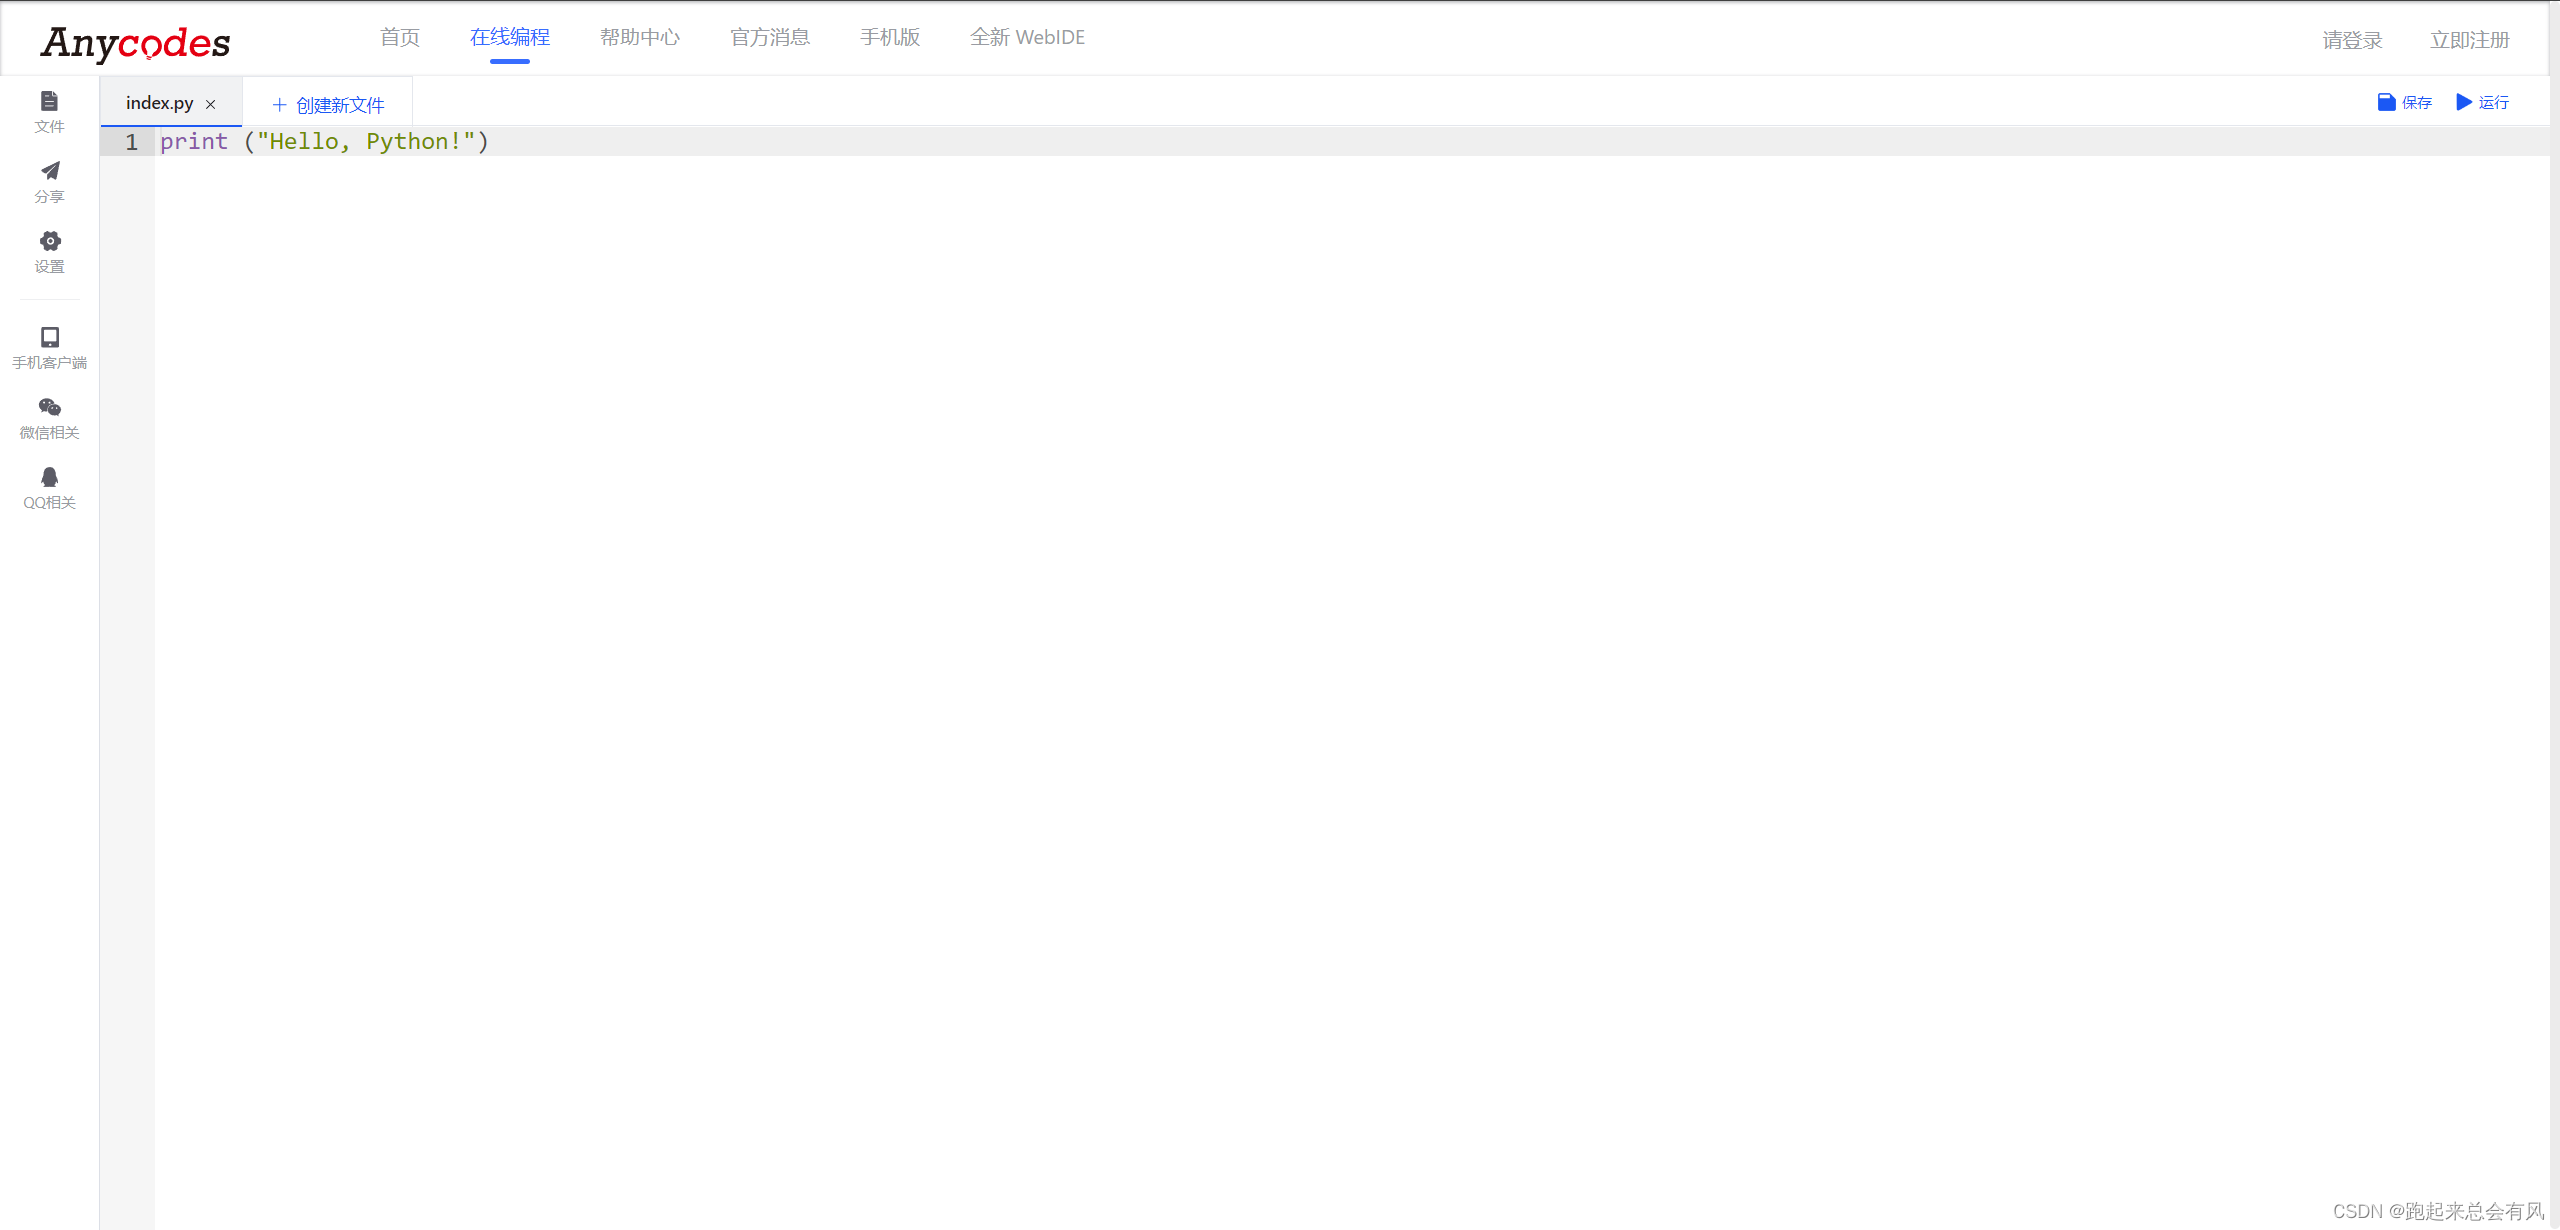Switch to 手机版 in the navigation bar

click(x=890, y=38)
